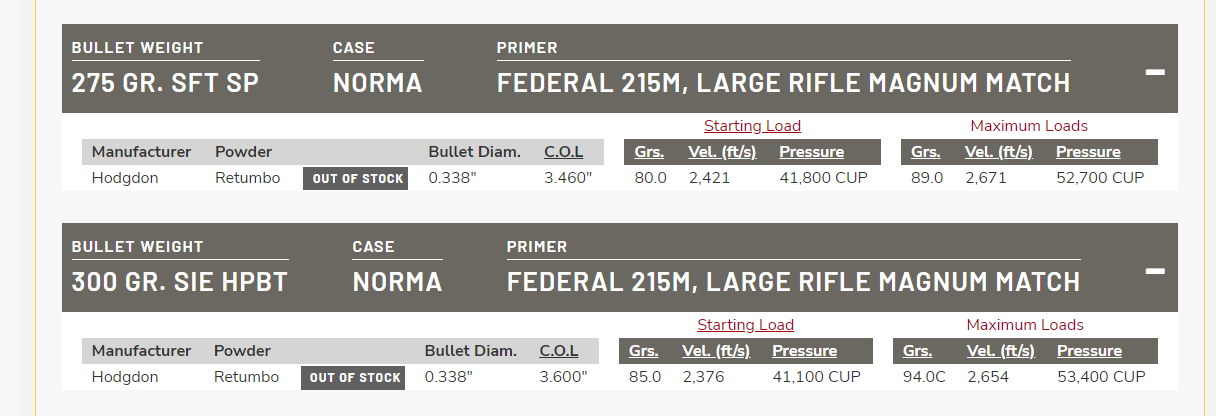Click maximum loads Pressure header in first table
Viewport: 1216px width, 416px height.
point(1088,152)
